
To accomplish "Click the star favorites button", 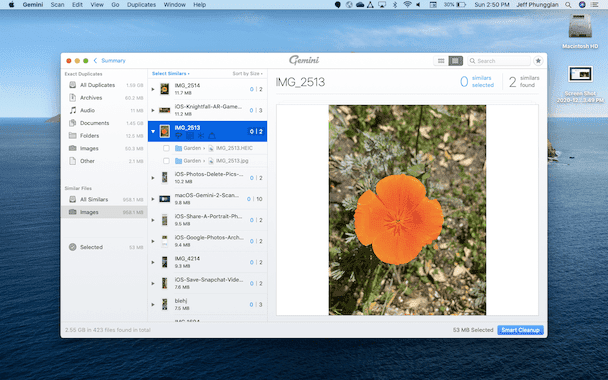I will [538, 61].
